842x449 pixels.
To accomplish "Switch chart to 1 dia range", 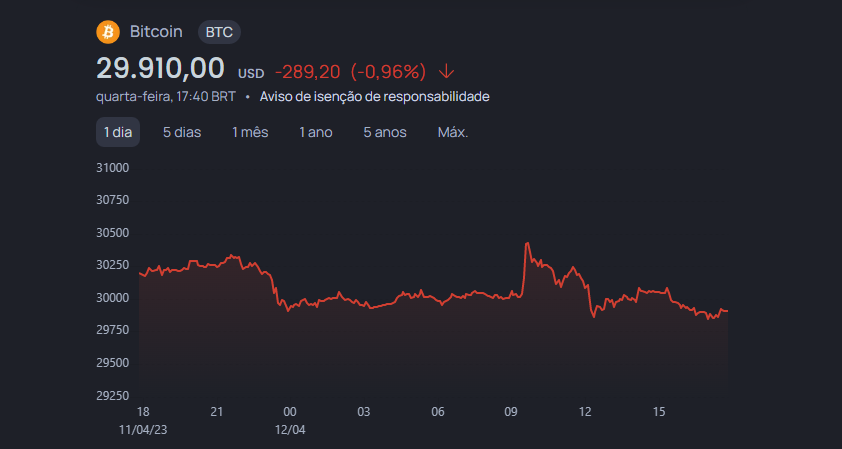I will pyautogui.click(x=118, y=132).
